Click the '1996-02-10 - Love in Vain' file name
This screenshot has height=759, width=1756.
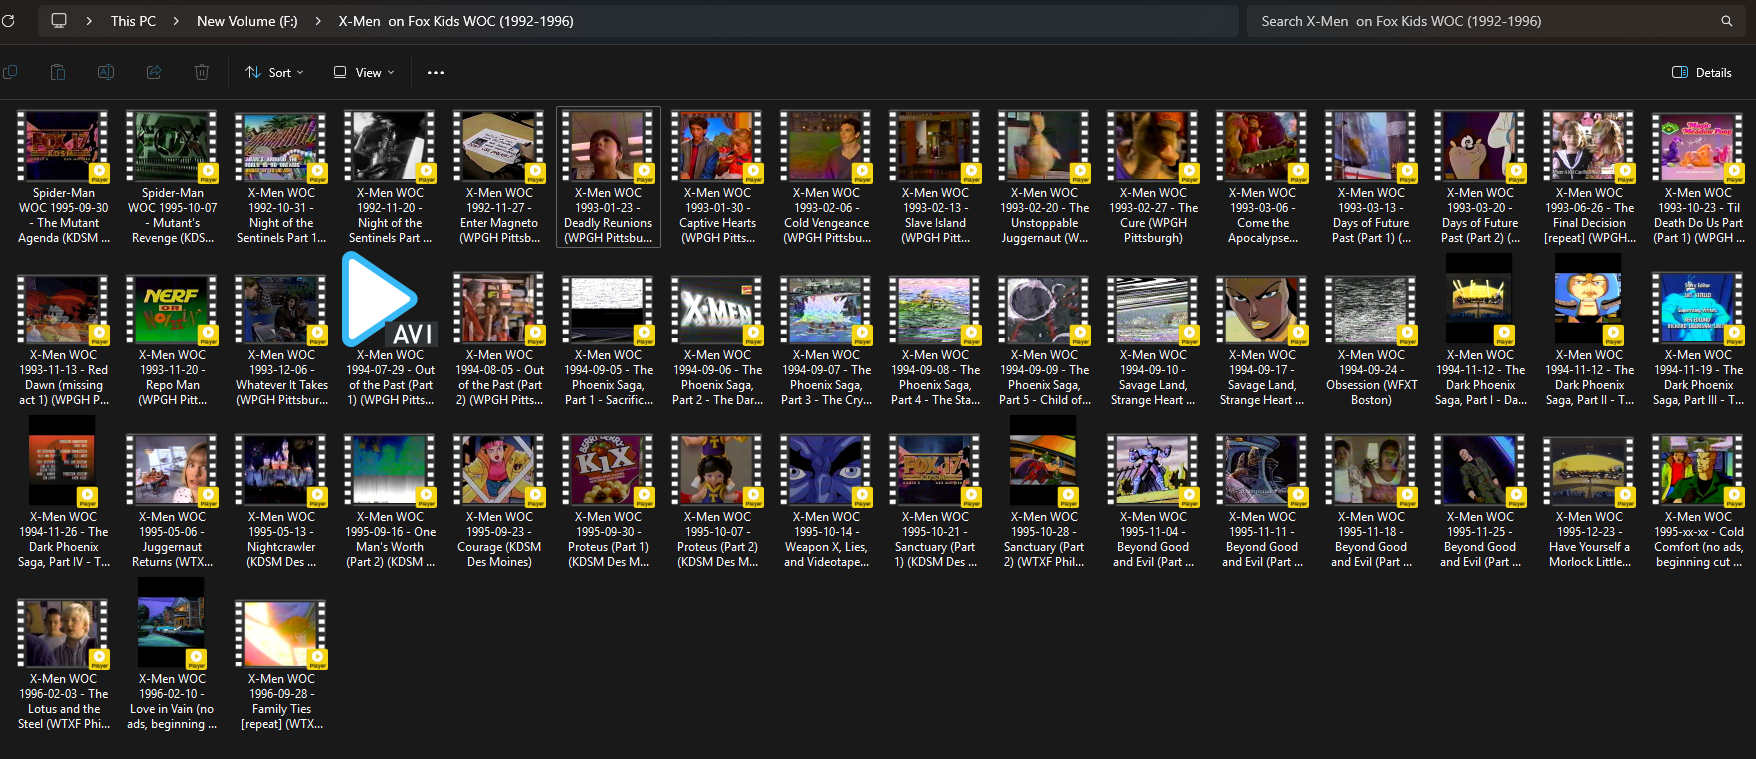[172, 702]
